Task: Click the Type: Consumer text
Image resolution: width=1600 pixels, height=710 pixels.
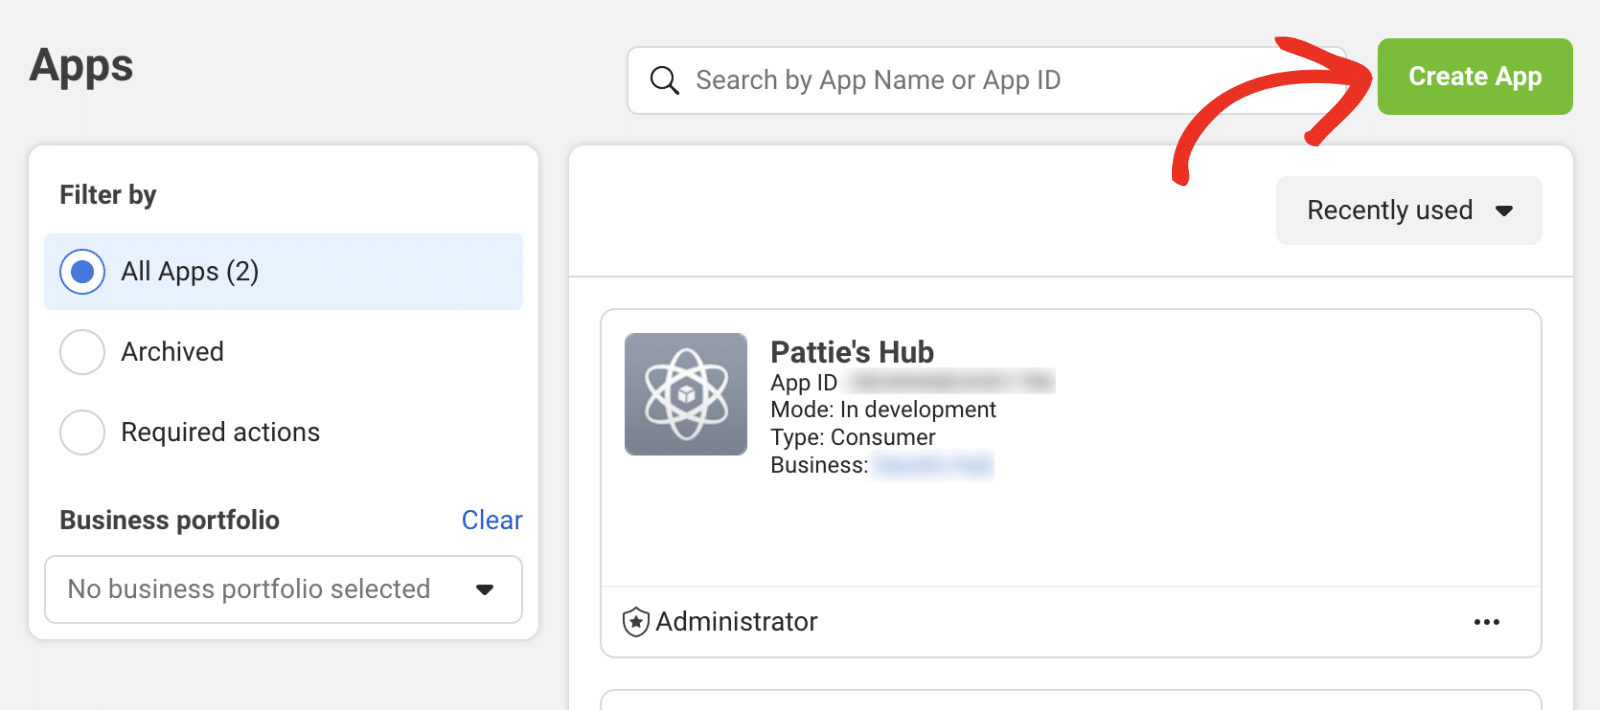Action: [853, 437]
